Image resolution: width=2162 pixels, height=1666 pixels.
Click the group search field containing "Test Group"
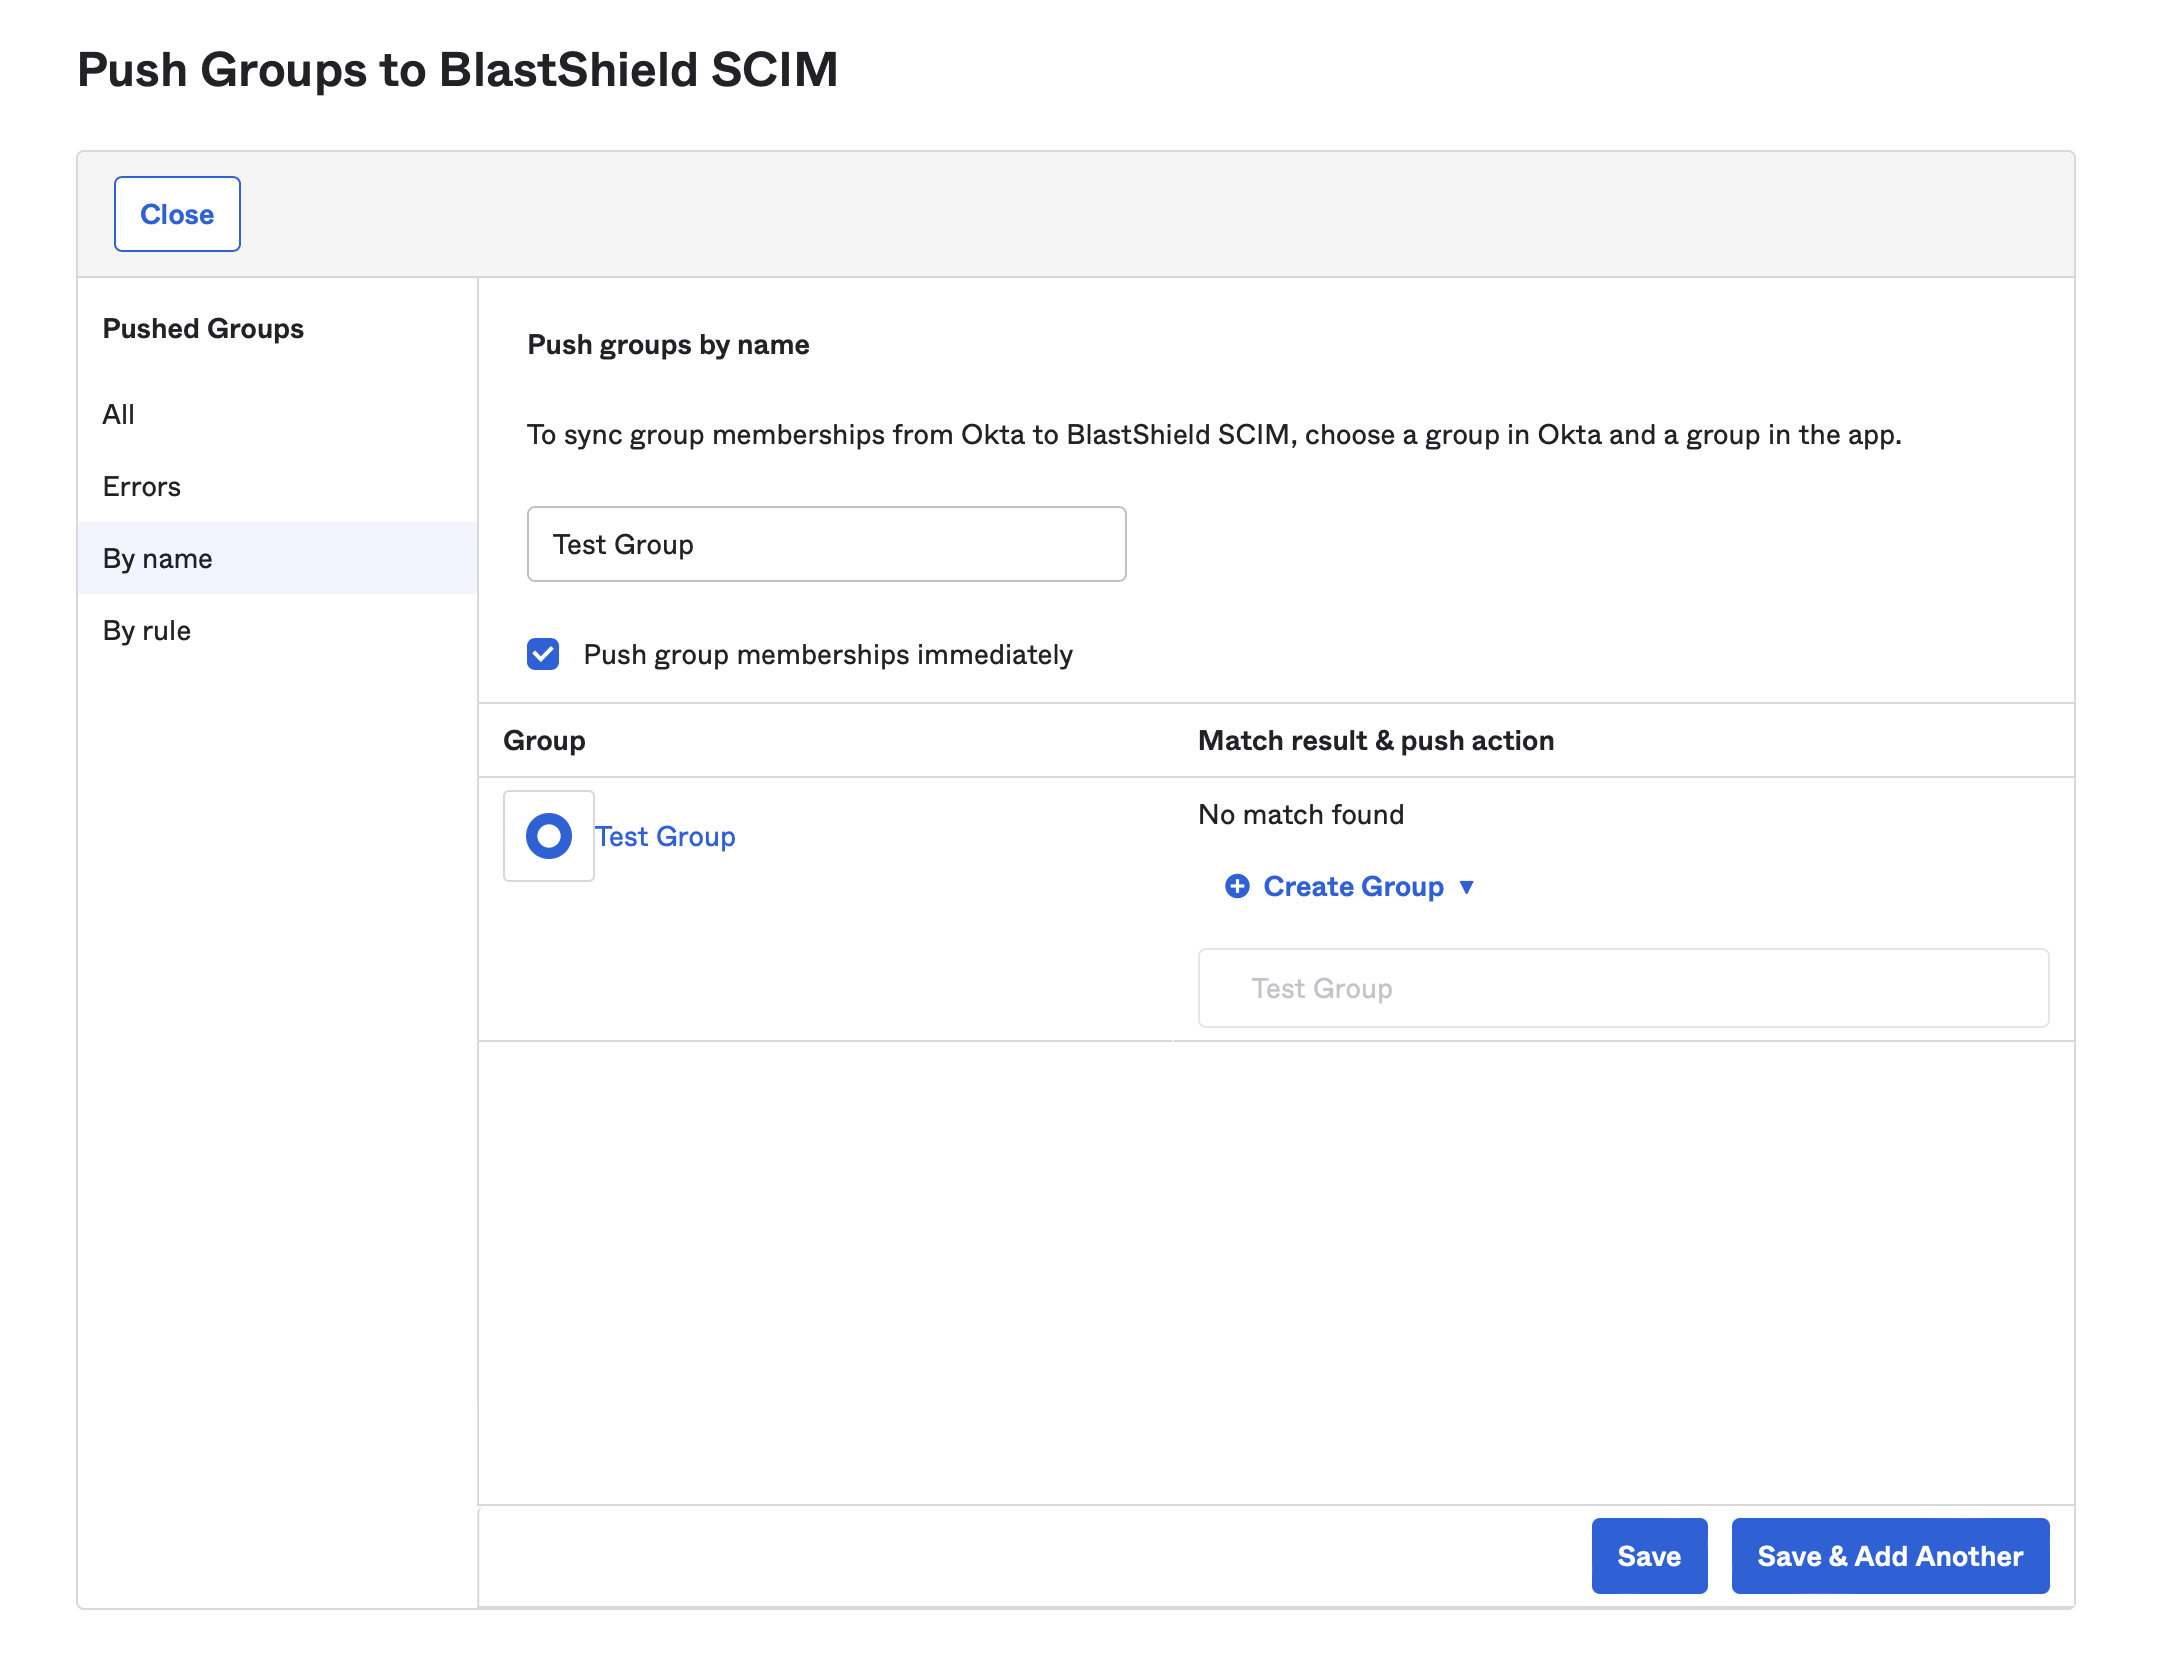[826, 544]
